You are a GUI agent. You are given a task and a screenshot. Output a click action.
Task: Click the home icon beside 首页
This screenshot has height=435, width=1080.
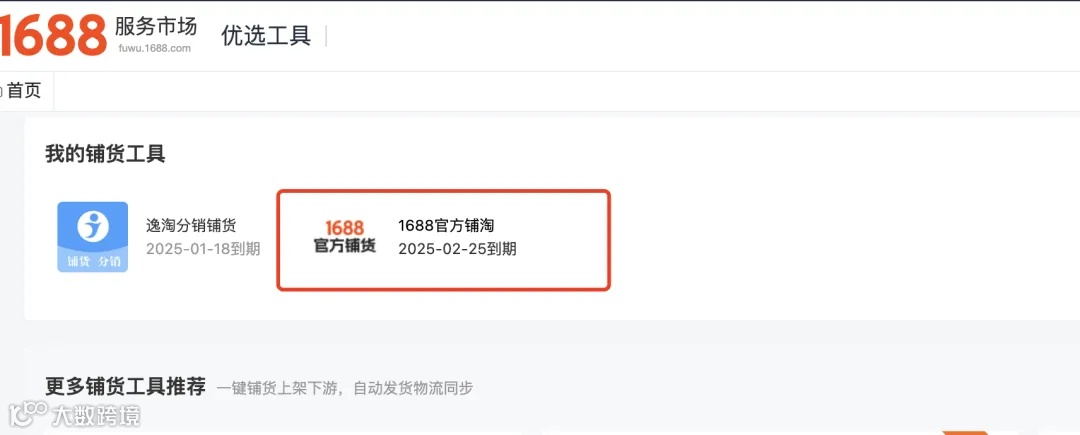1,91
